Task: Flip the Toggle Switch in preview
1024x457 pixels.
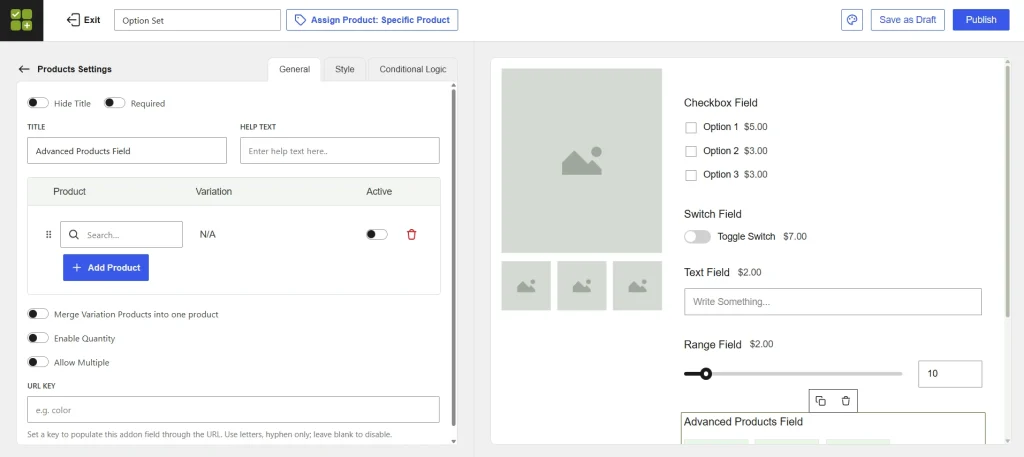Action: (x=697, y=236)
